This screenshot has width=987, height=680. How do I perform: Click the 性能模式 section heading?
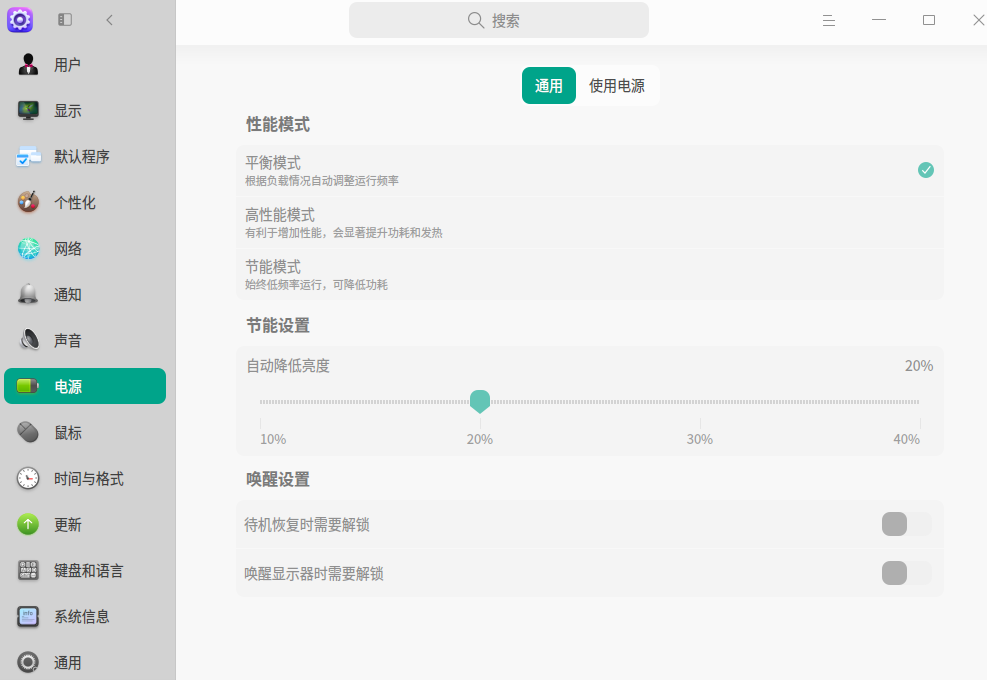tap(278, 125)
